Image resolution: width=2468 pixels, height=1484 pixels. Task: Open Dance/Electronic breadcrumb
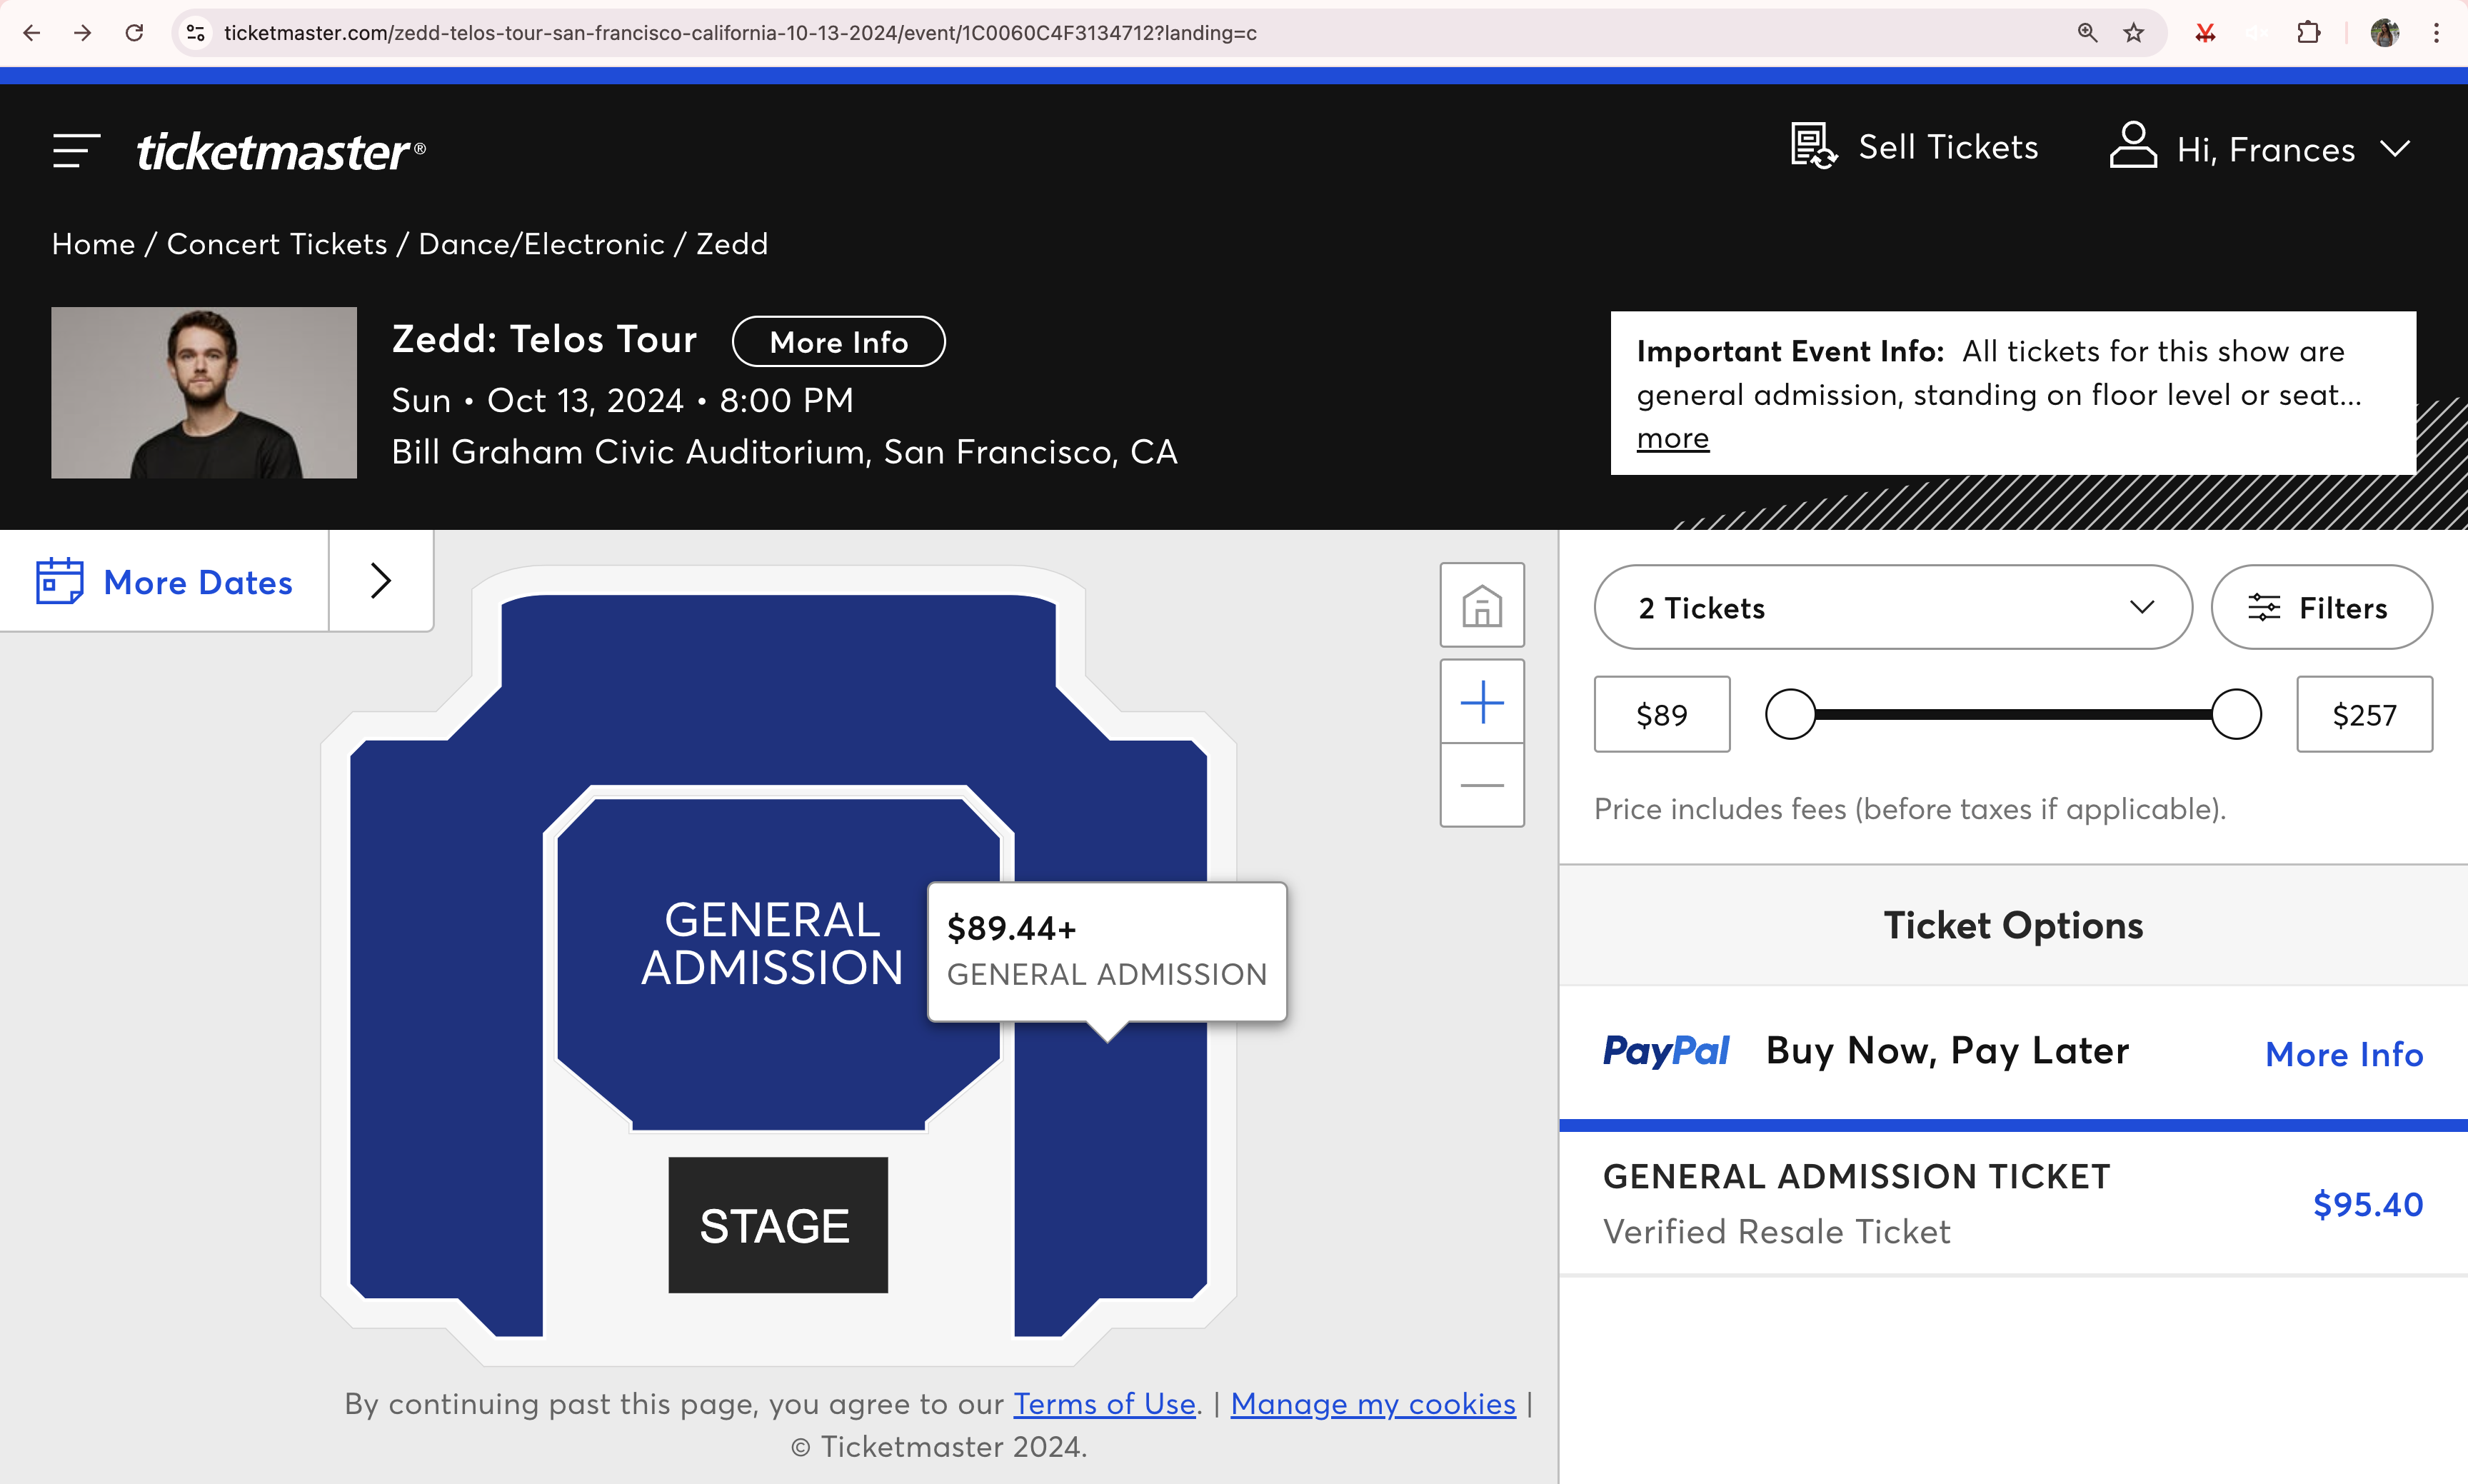tap(541, 244)
